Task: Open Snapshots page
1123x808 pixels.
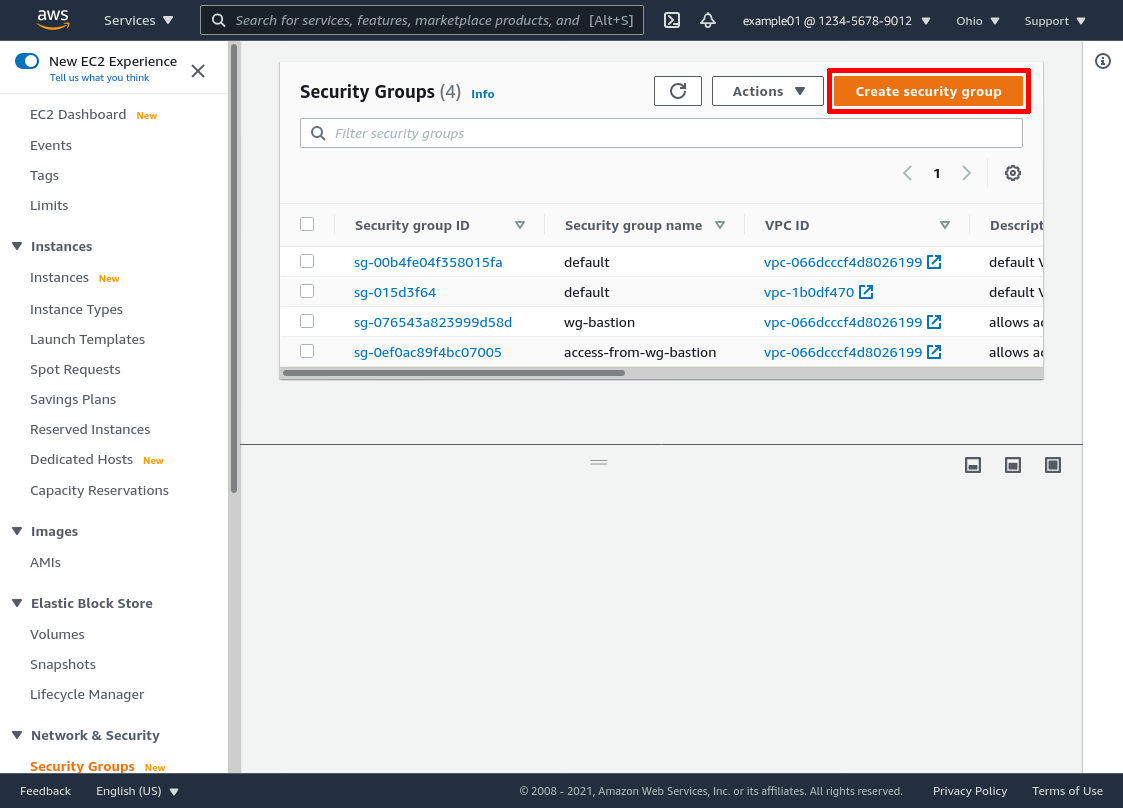Action: [63, 665]
